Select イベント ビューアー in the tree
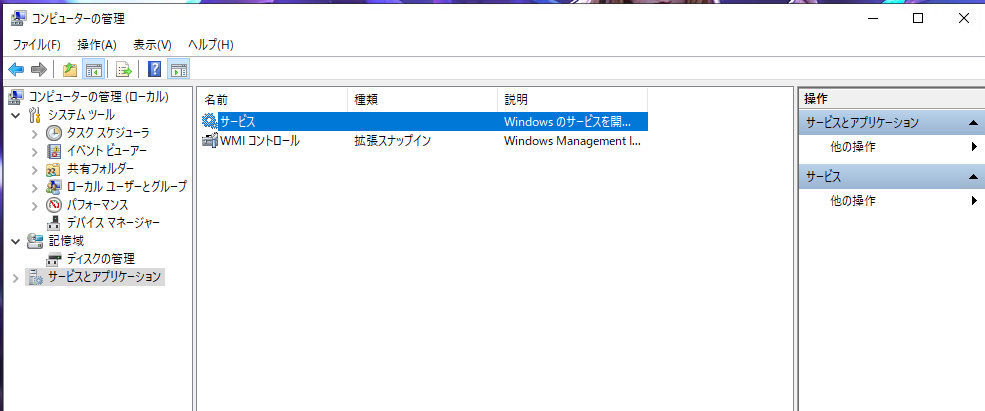985x411 pixels. [107, 151]
